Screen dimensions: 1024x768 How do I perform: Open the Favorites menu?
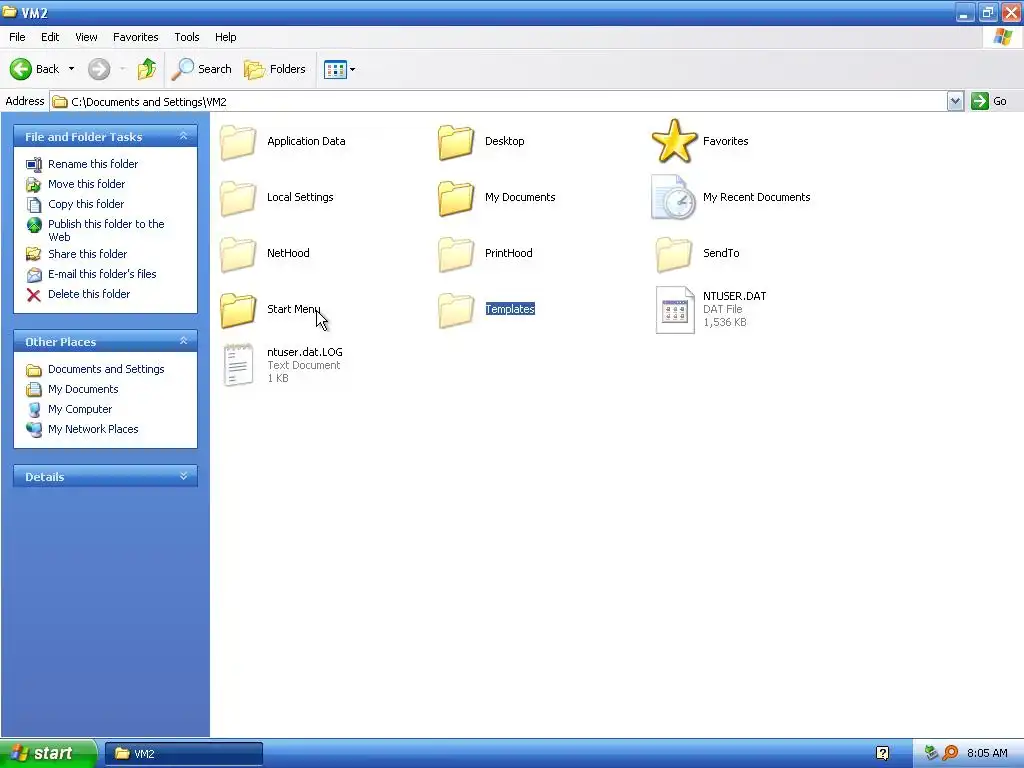pyautogui.click(x=135, y=37)
